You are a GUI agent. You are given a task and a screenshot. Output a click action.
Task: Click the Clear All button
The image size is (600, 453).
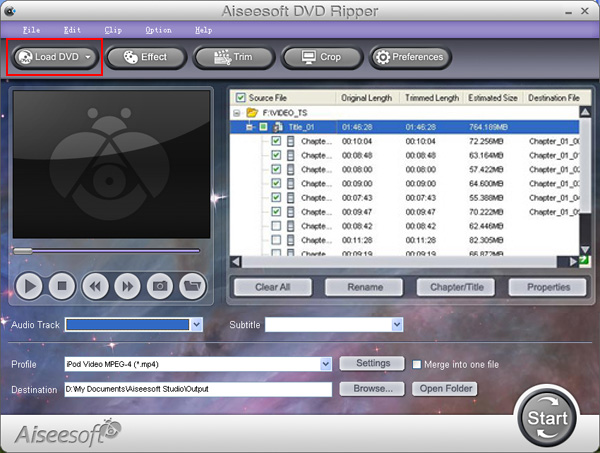[x=272, y=287]
